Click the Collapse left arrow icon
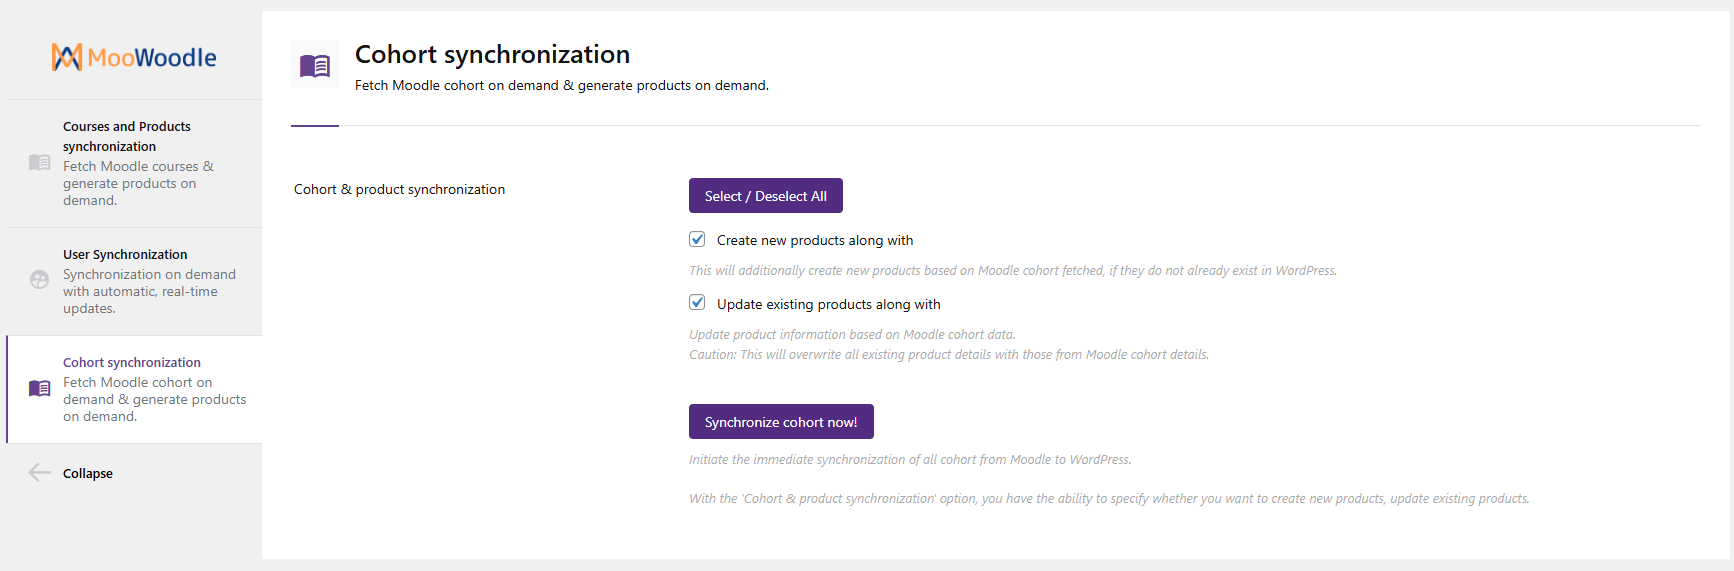 tap(40, 473)
